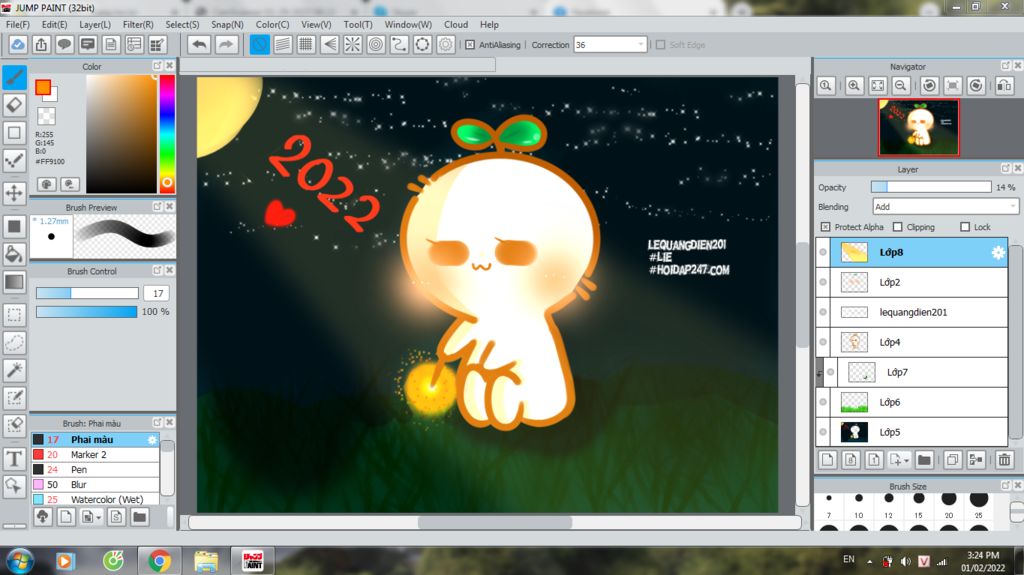Select the Pen brush
Screen dimensions: 1024x575
[95, 470]
